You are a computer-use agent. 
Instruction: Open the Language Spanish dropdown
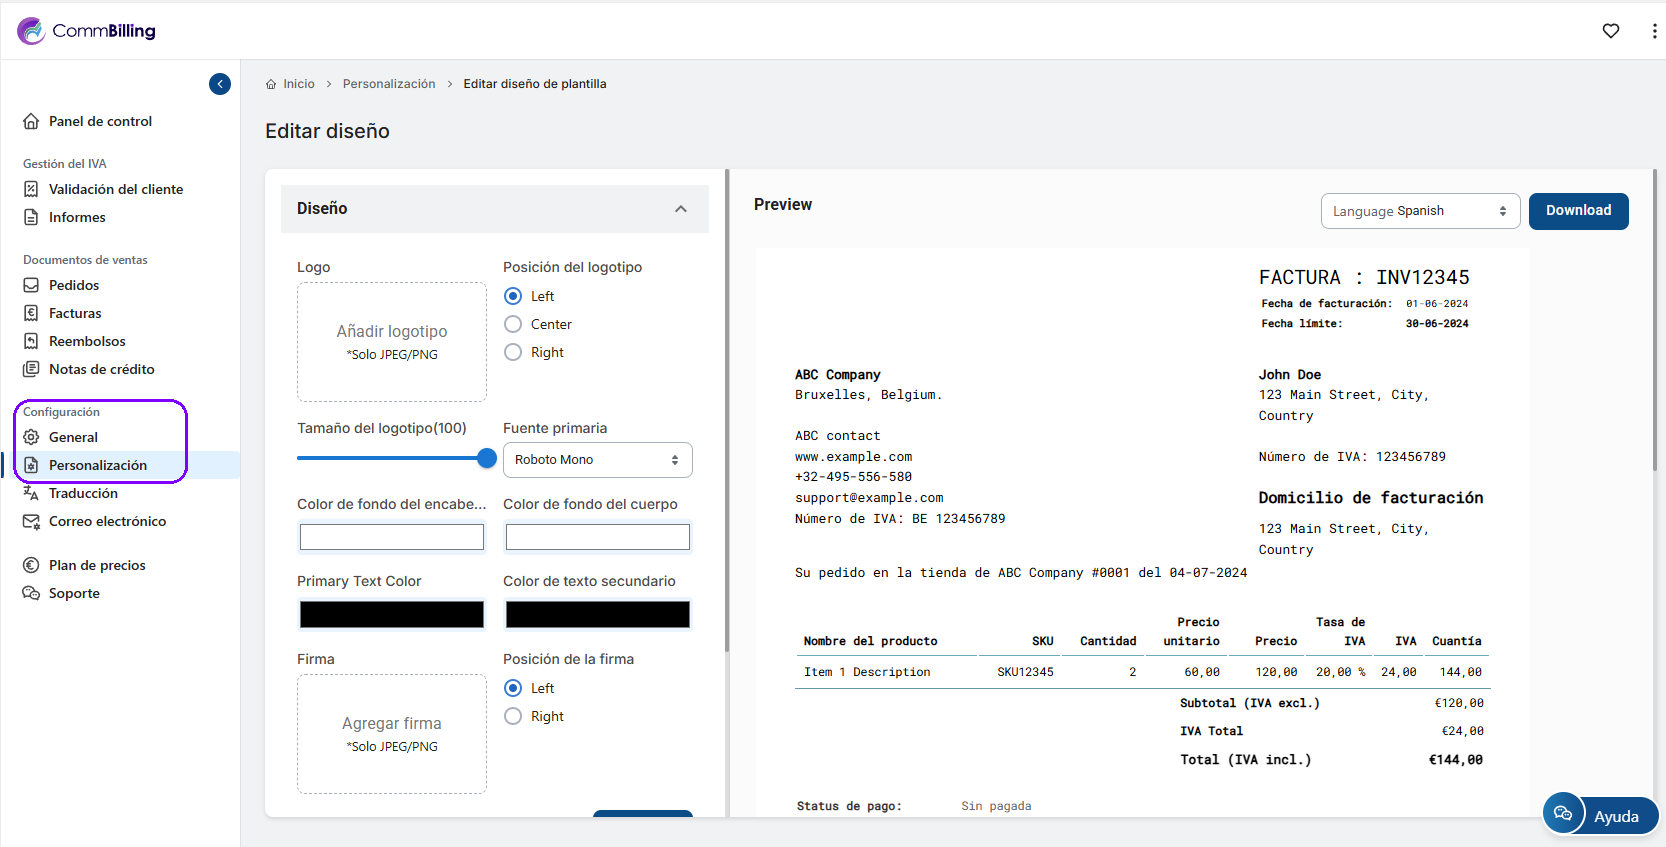pyautogui.click(x=1419, y=211)
